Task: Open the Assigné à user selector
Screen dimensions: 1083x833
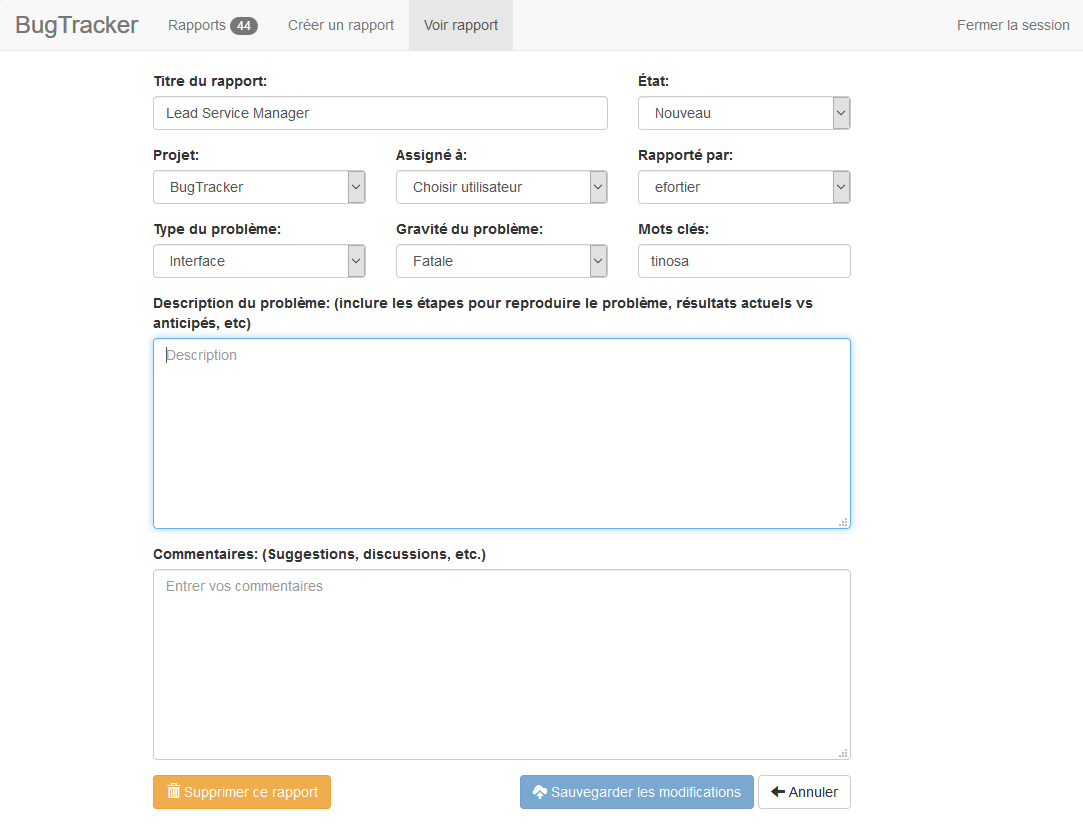Action: pos(501,187)
